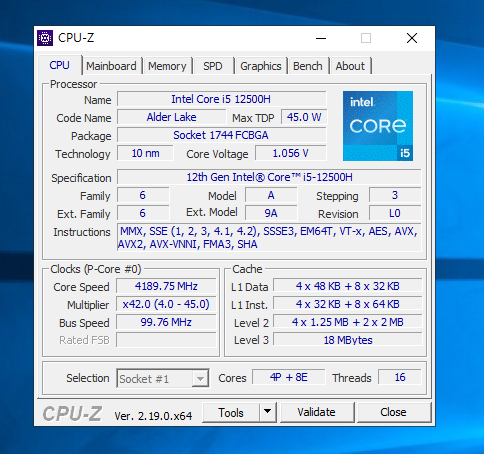Click the version text Ver. 2.19.0.x64
The image size is (484, 454).
pyautogui.click(x=153, y=416)
